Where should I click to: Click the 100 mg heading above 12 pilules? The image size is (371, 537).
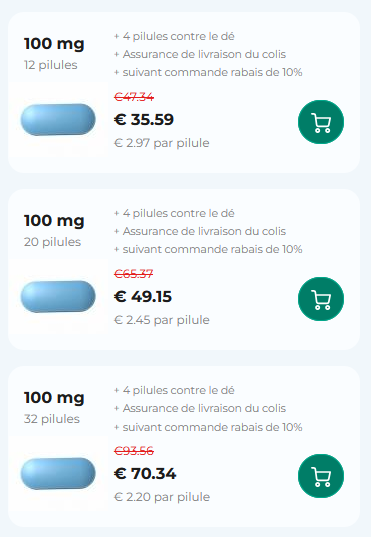(54, 44)
